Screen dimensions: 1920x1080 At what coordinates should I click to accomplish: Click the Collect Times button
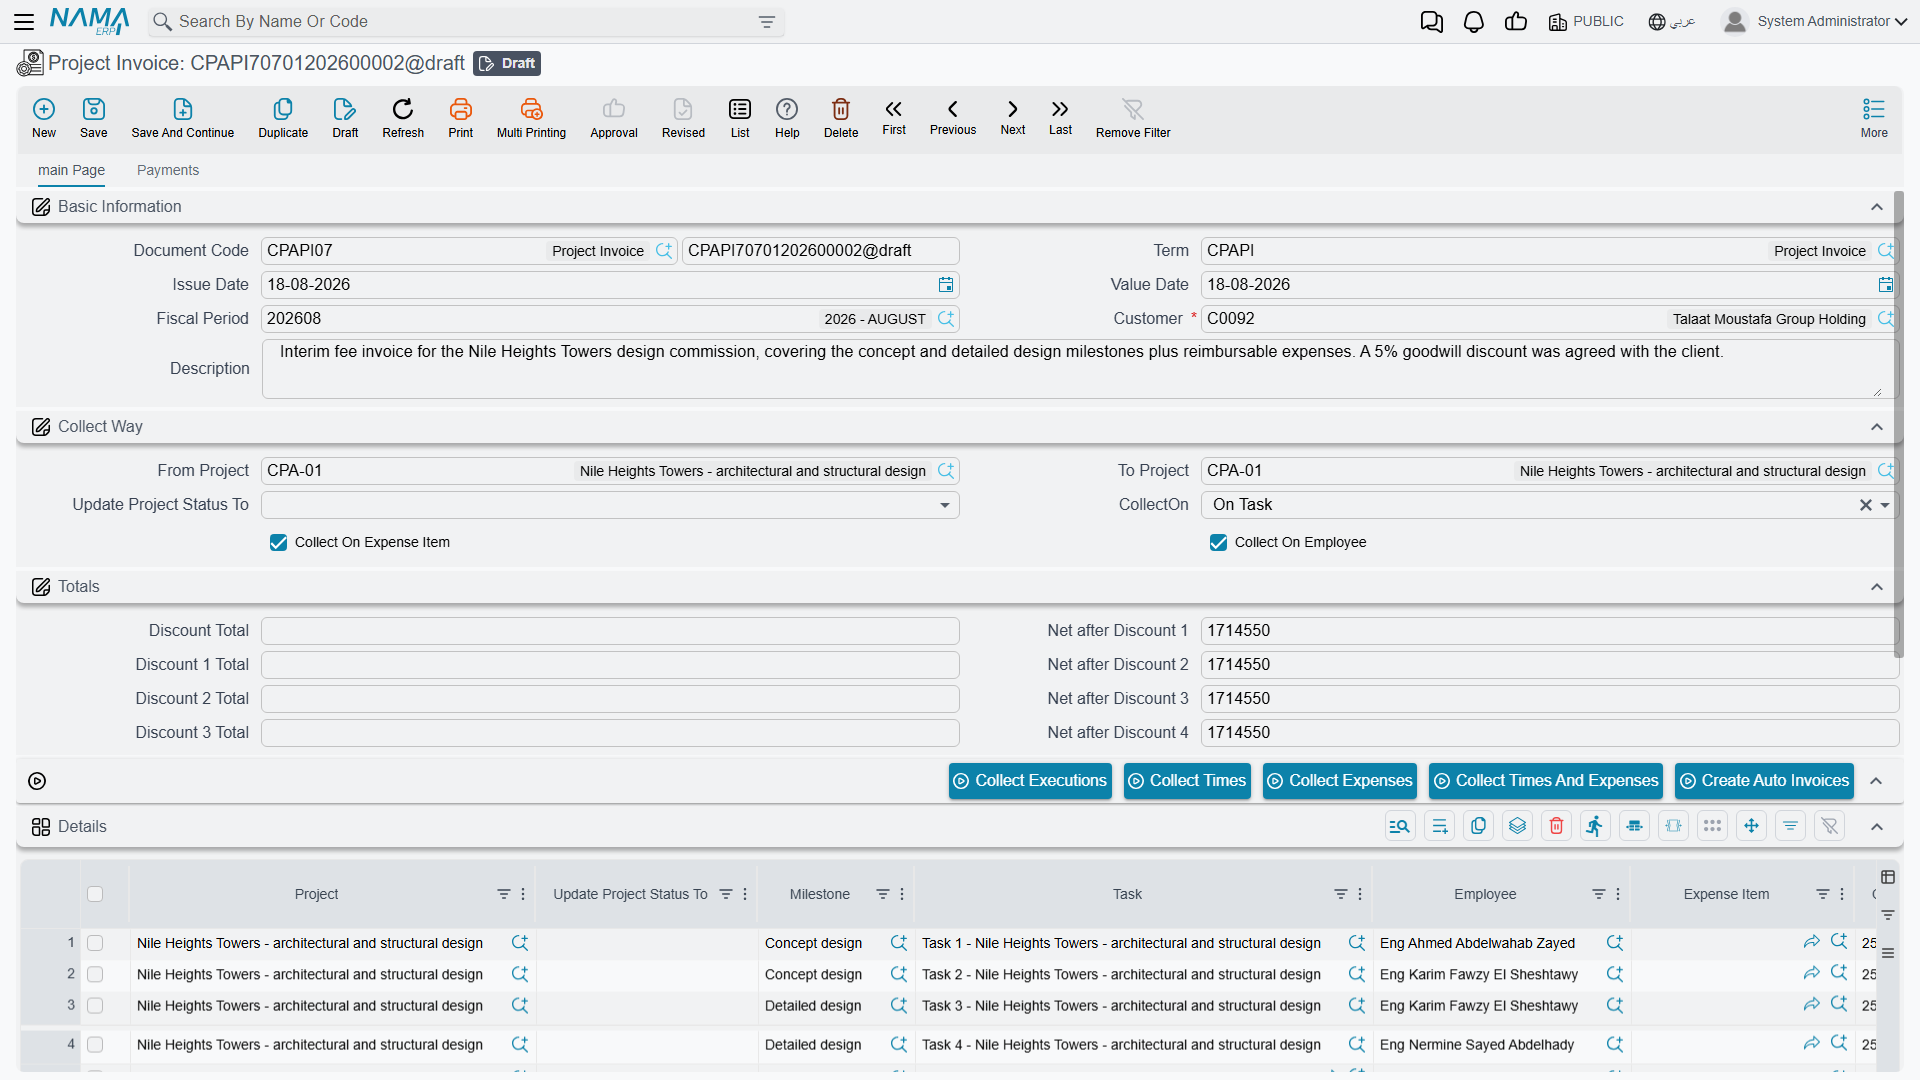pyautogui.click(x=1187, y=781)
